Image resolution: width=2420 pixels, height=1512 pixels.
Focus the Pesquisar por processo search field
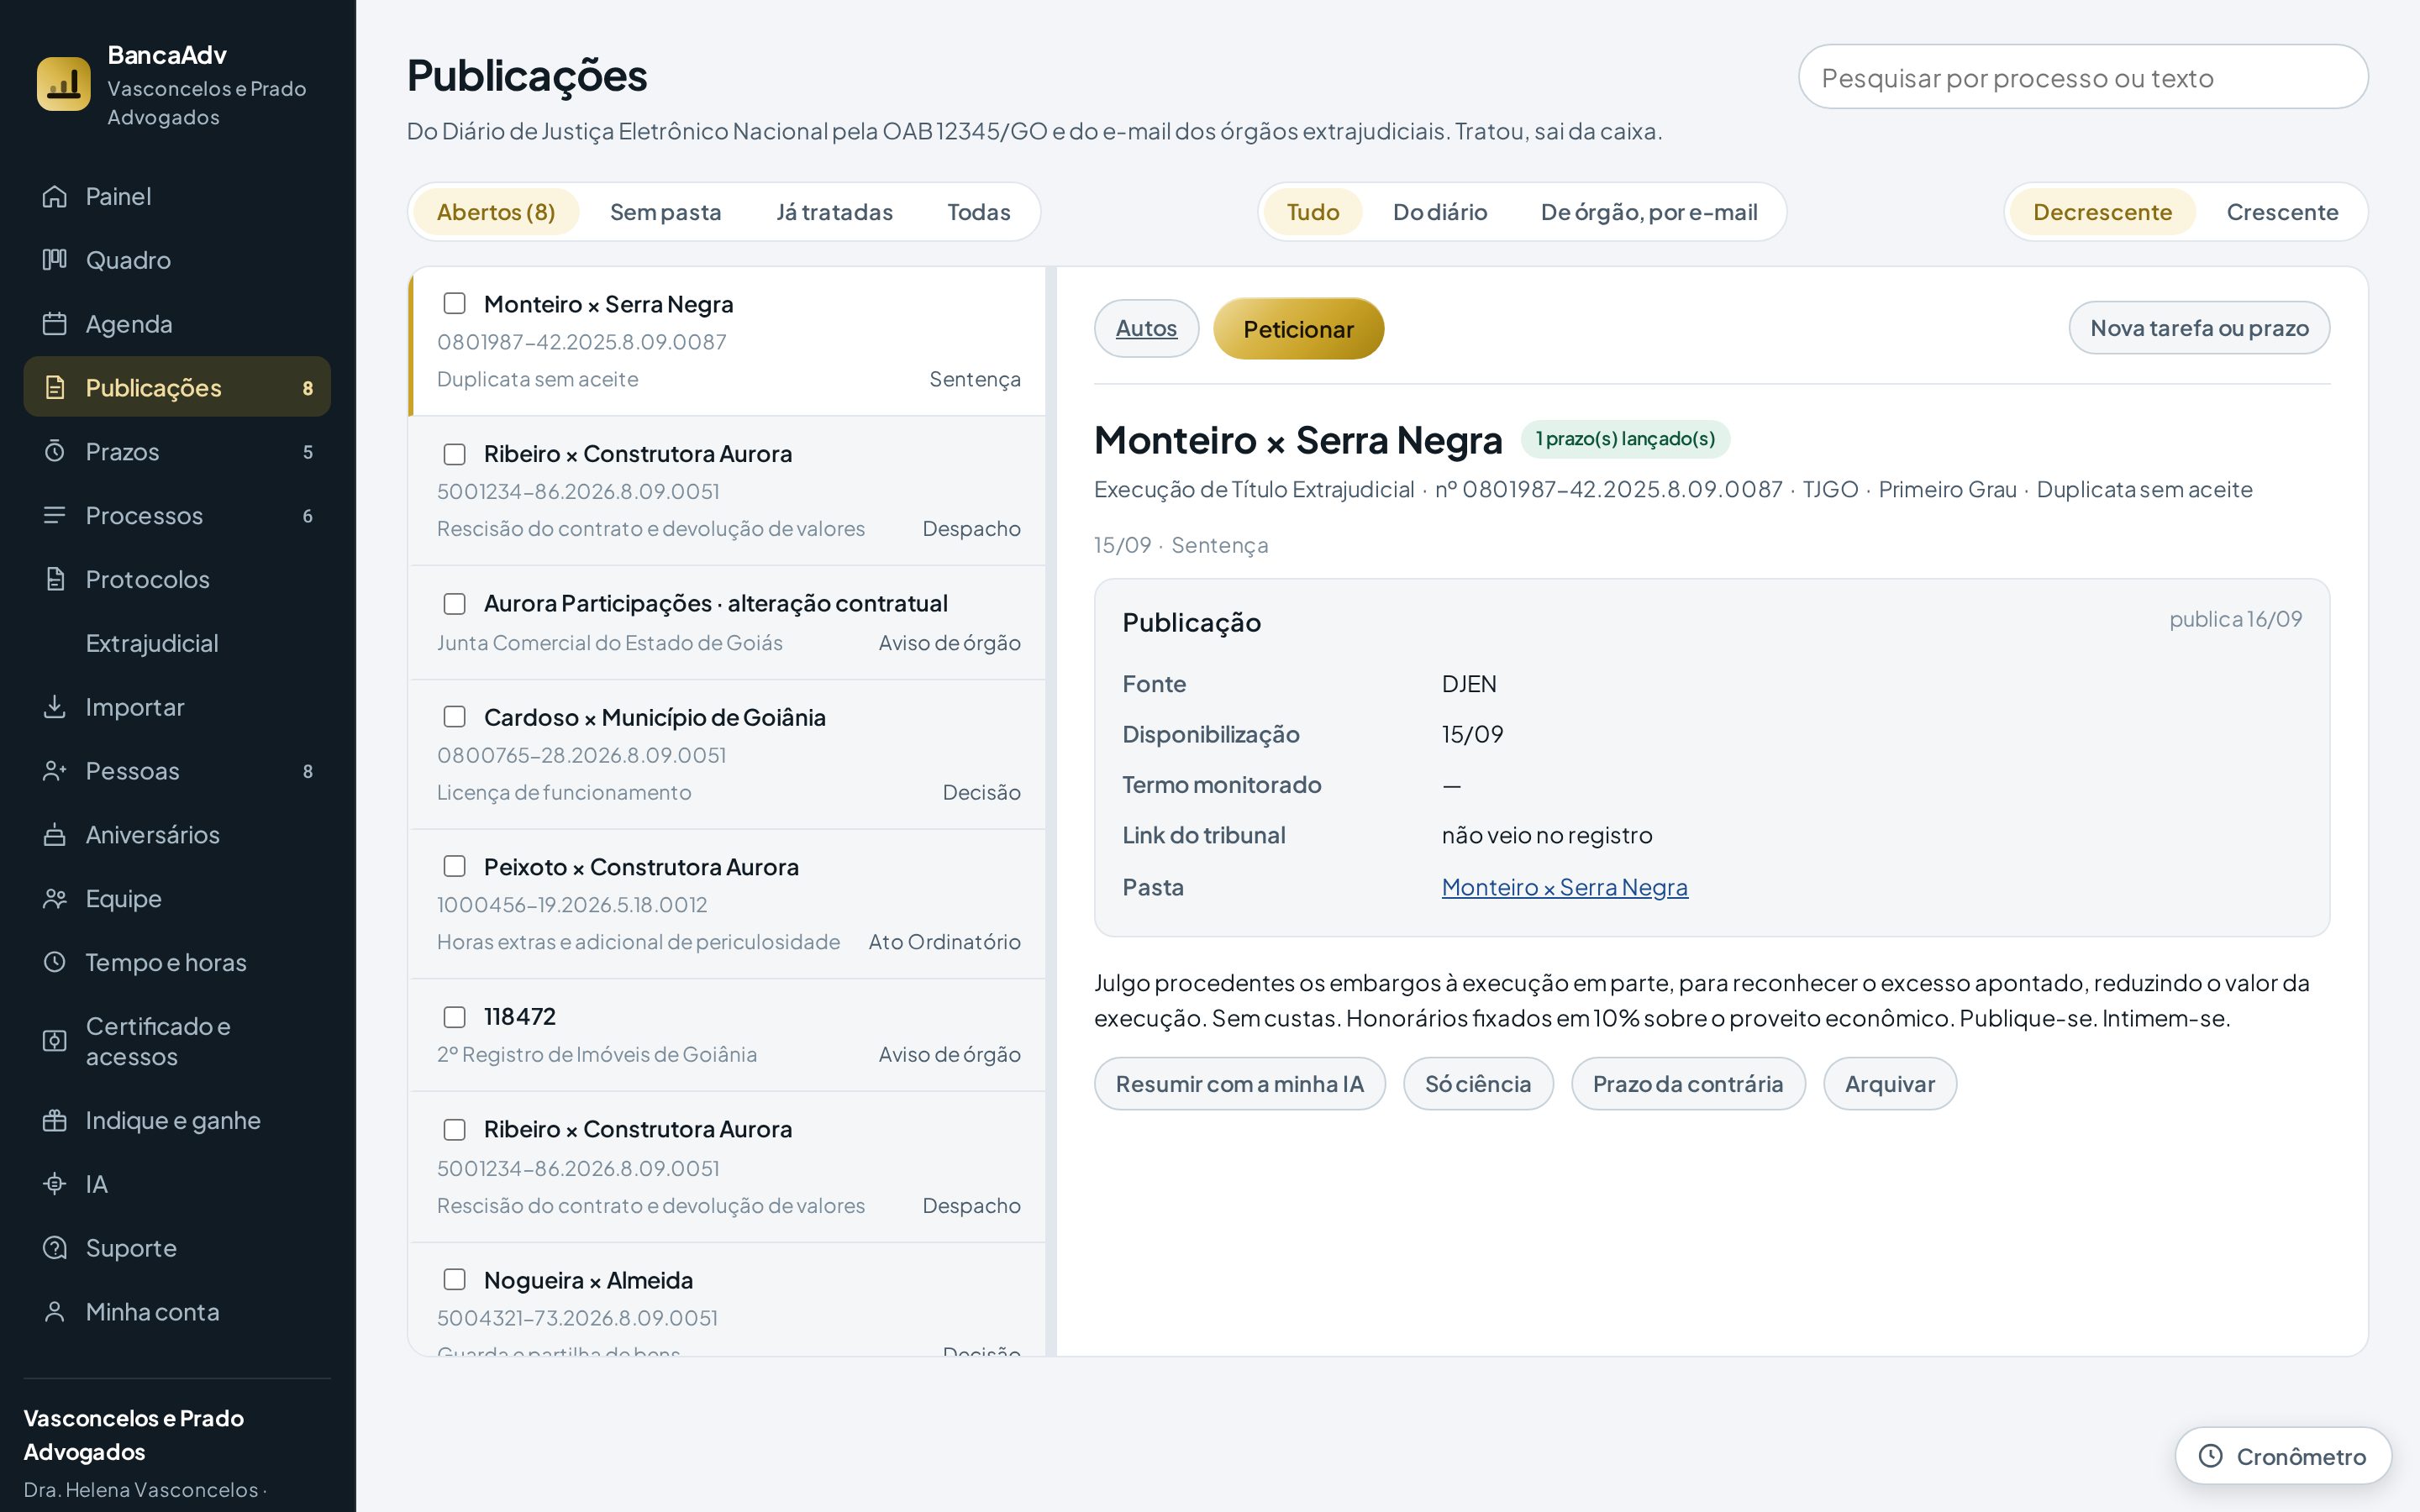pos(2083,77)
